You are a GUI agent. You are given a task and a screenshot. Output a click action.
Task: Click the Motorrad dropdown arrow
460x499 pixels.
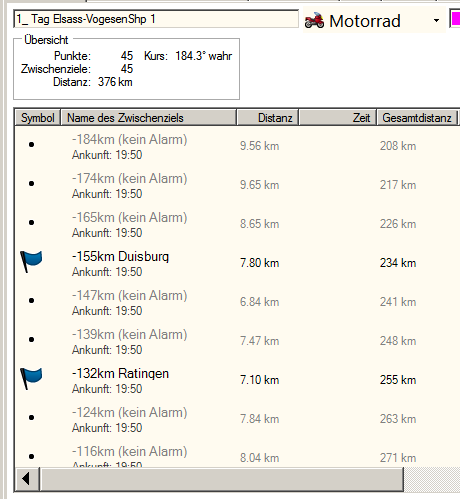[436, 21]
